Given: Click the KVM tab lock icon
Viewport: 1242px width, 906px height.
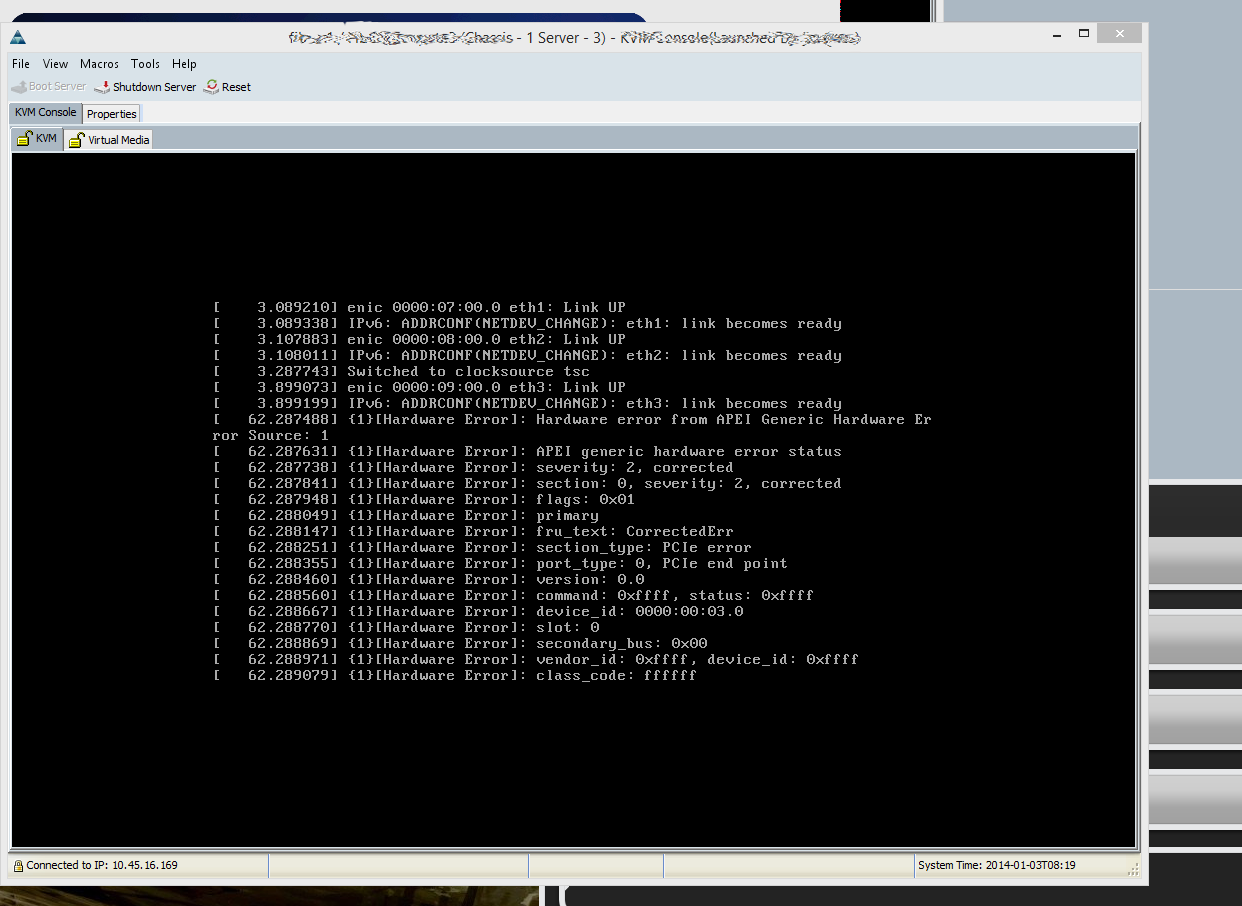Looking at the screenshot, I should pos(25,139).
